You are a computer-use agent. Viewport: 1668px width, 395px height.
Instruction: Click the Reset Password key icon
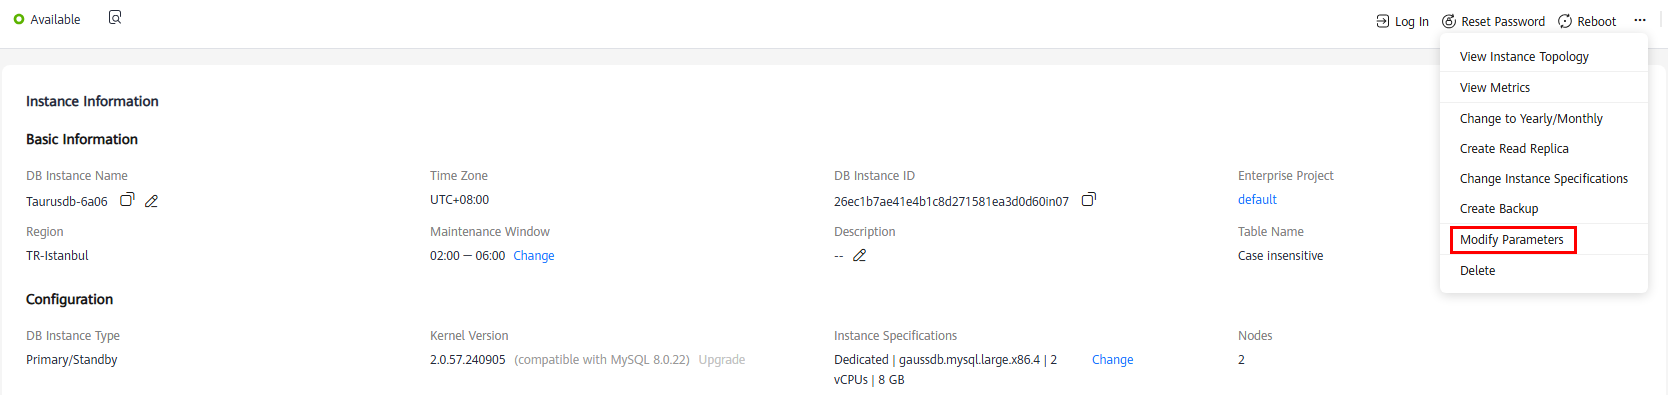(x=1449, y=21)
